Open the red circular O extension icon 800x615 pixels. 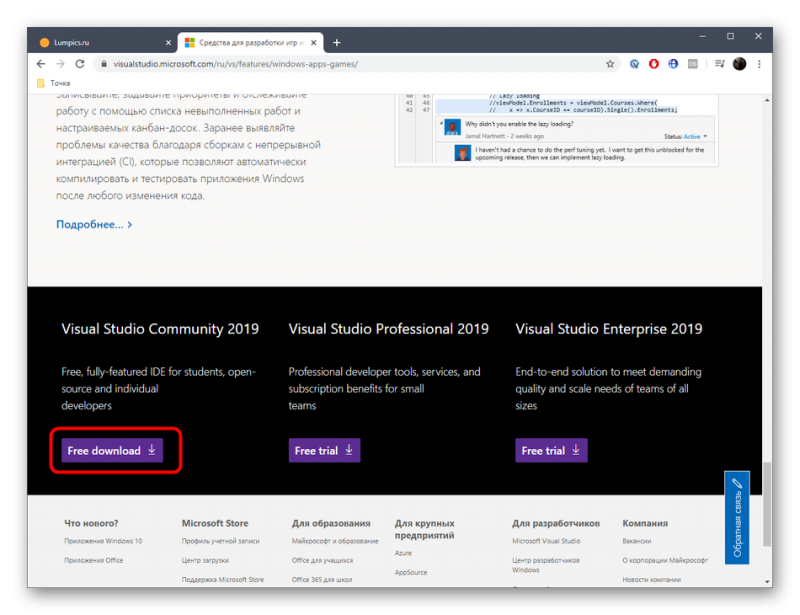pos(654,64)
